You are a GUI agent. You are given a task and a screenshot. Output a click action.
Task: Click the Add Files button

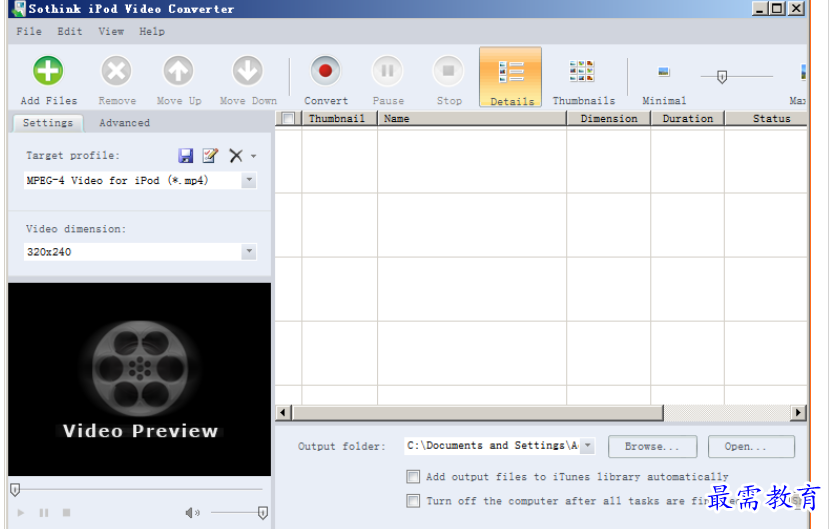click(x=48, y=79)
